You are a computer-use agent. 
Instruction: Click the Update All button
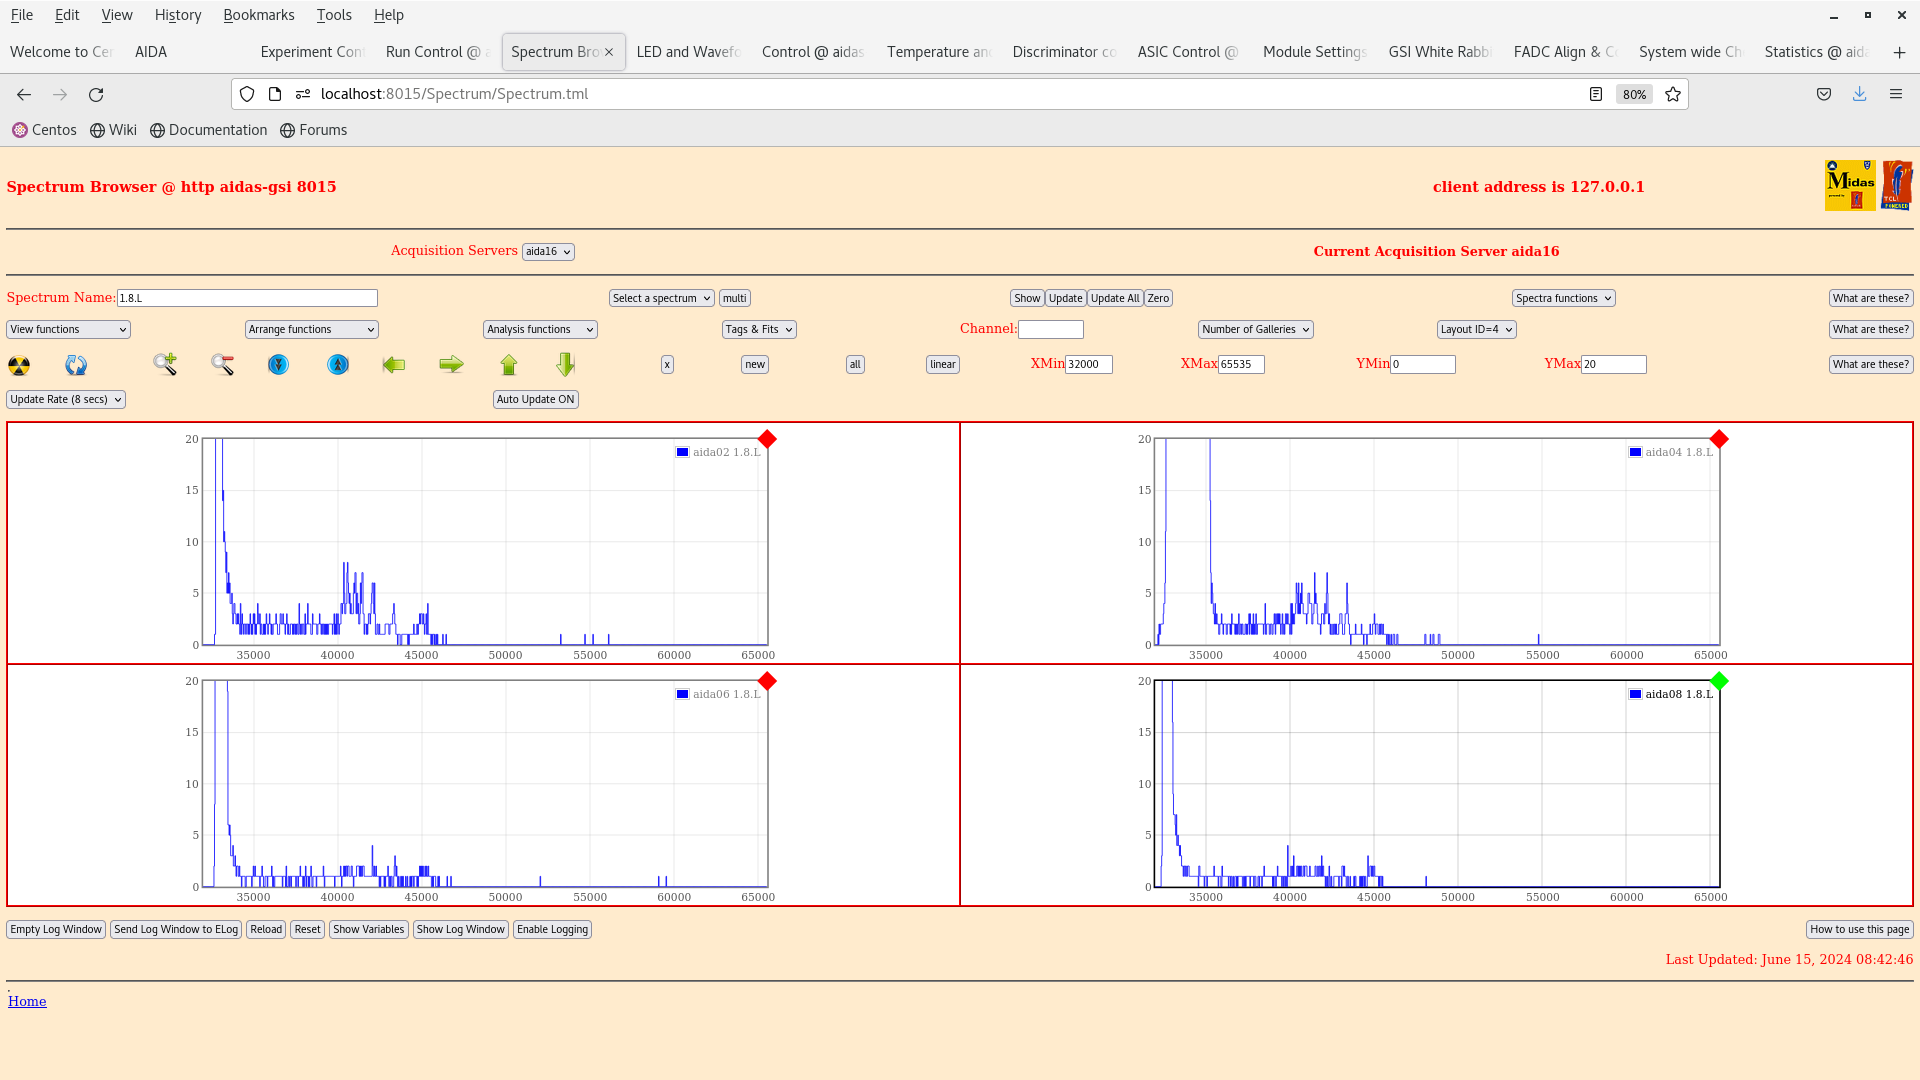[x=1115, y=298]
